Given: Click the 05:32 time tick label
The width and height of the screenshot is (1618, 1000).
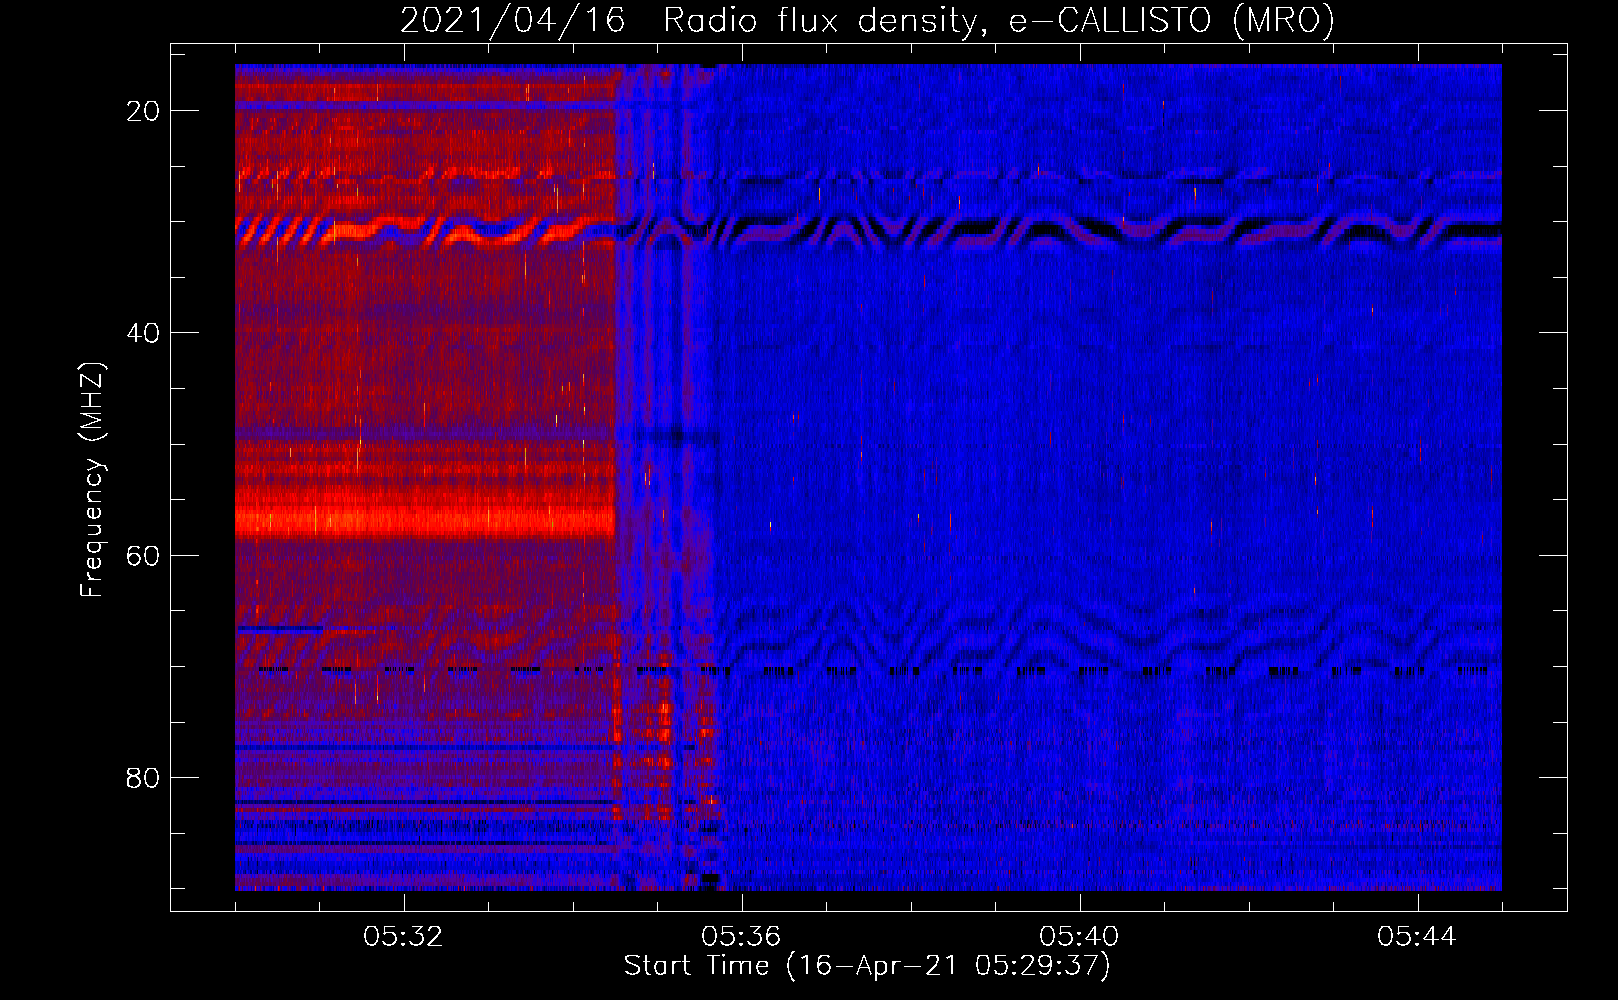Looking at the screenshot, I should 403,937.
